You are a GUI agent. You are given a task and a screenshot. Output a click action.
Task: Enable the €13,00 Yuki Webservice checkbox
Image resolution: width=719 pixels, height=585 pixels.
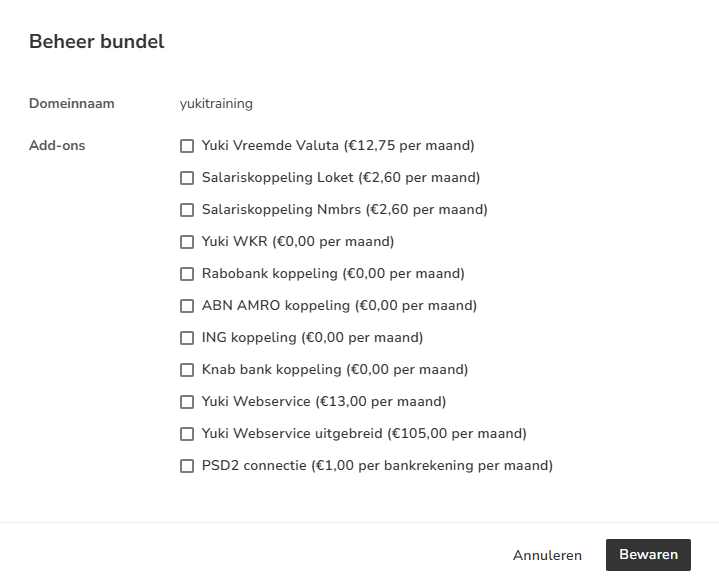point(187,402)
